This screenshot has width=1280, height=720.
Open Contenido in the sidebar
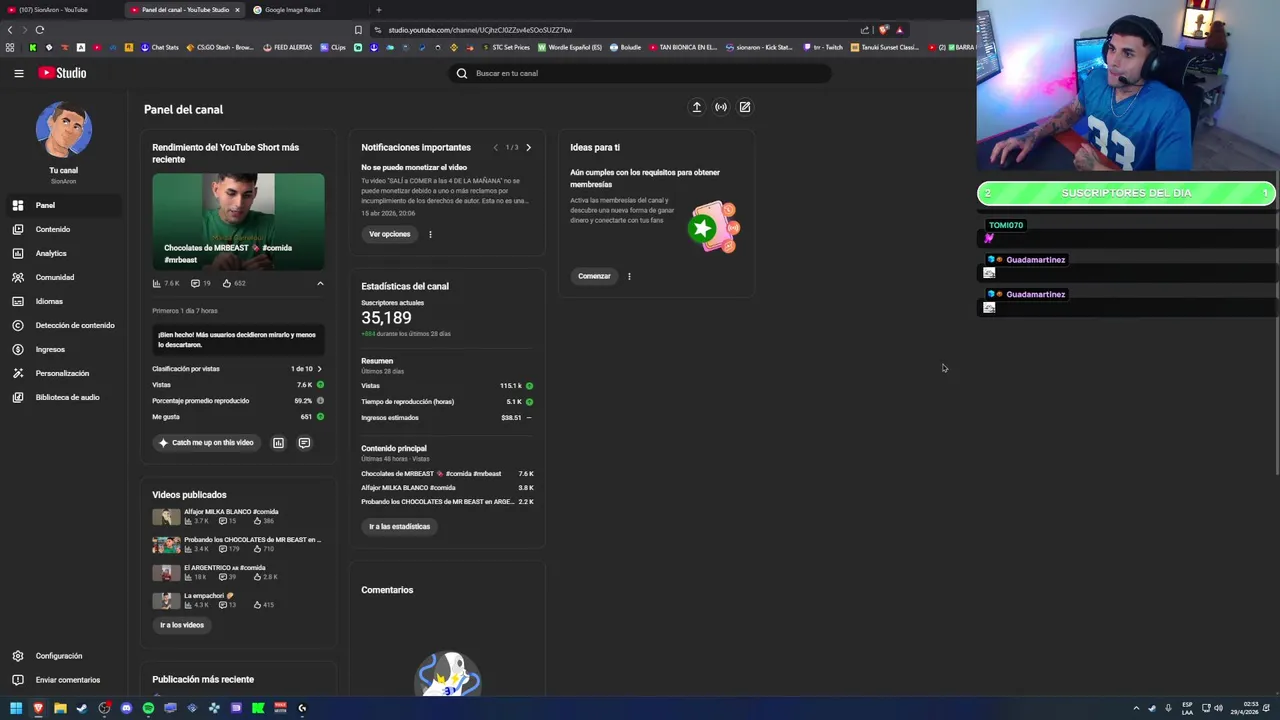coord(62,229)
